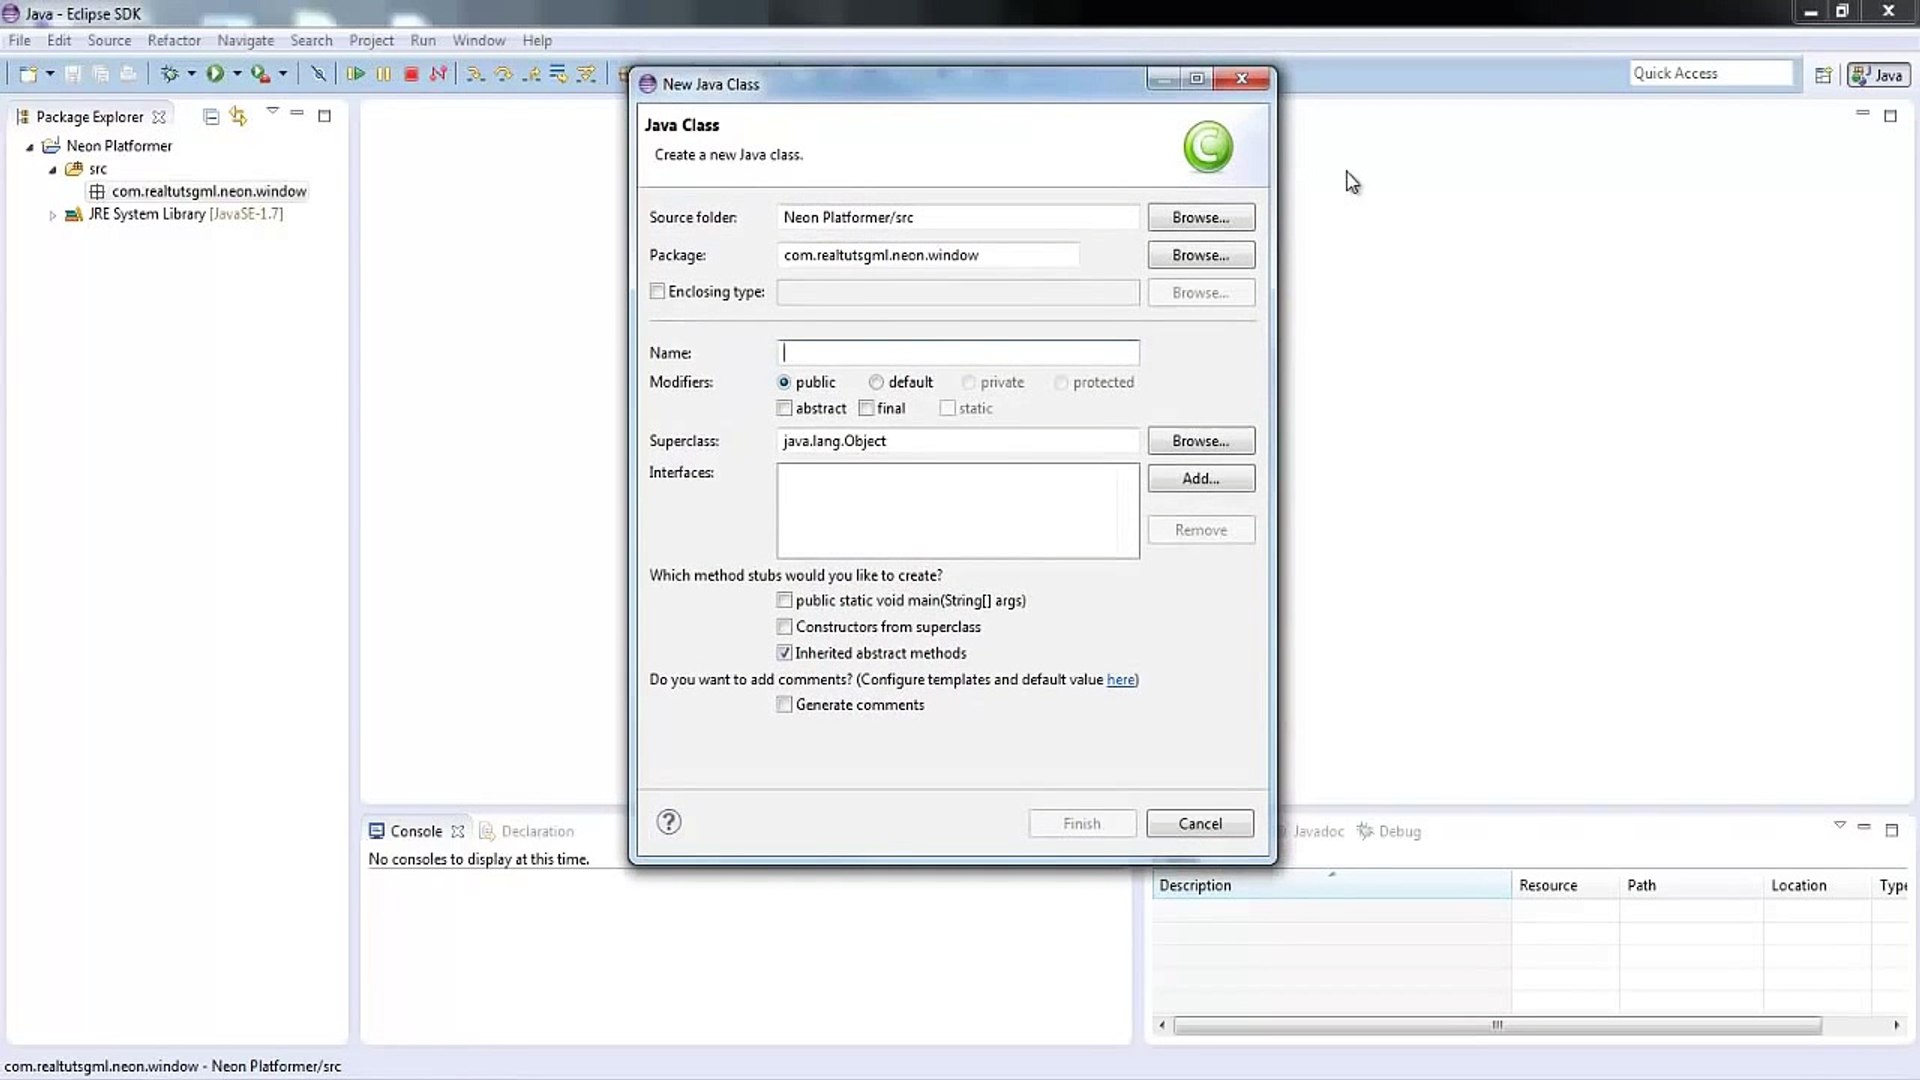This screenshot has height=1080, width=1920.
Task: Collapse the Neon Platformer project tree
Action: click(x=29, y=145)
